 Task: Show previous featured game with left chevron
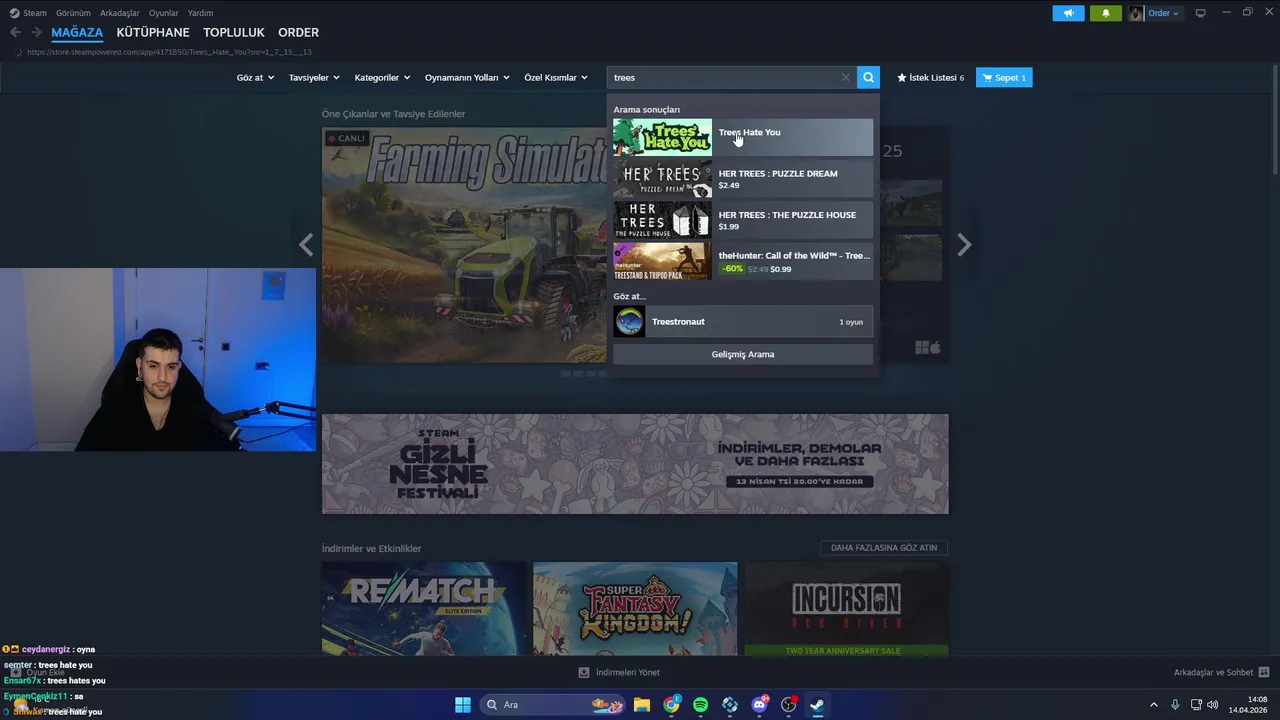(x=306, y=245)
